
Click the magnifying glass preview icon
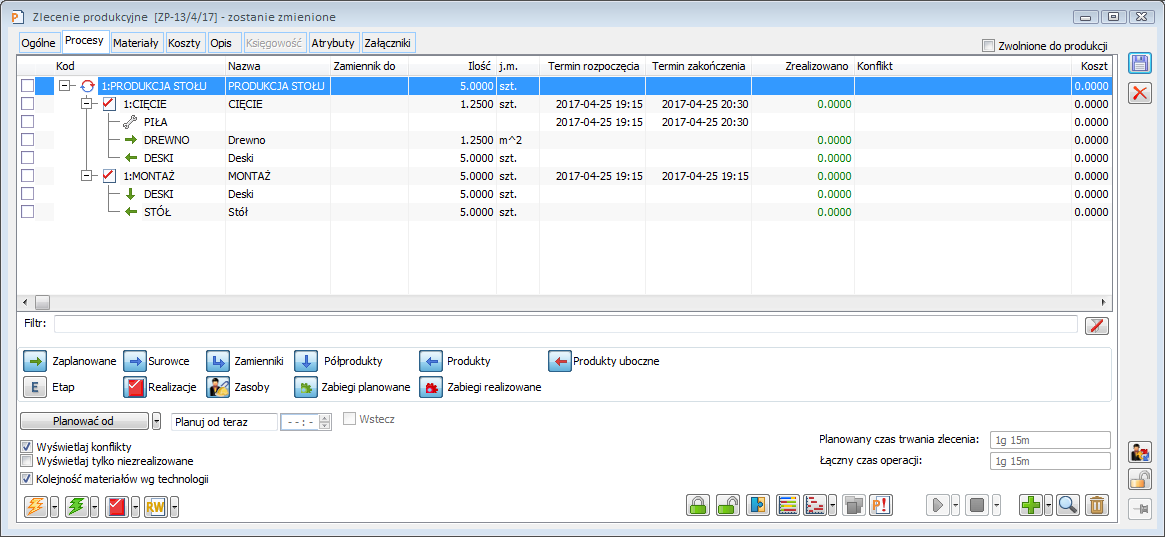coord(1068,505)
